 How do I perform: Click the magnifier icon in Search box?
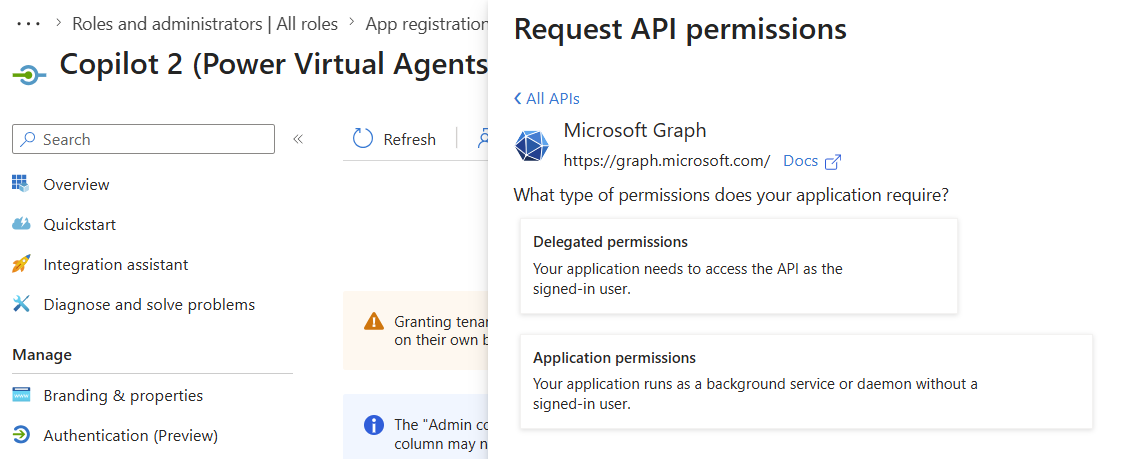tap(28, 139)
